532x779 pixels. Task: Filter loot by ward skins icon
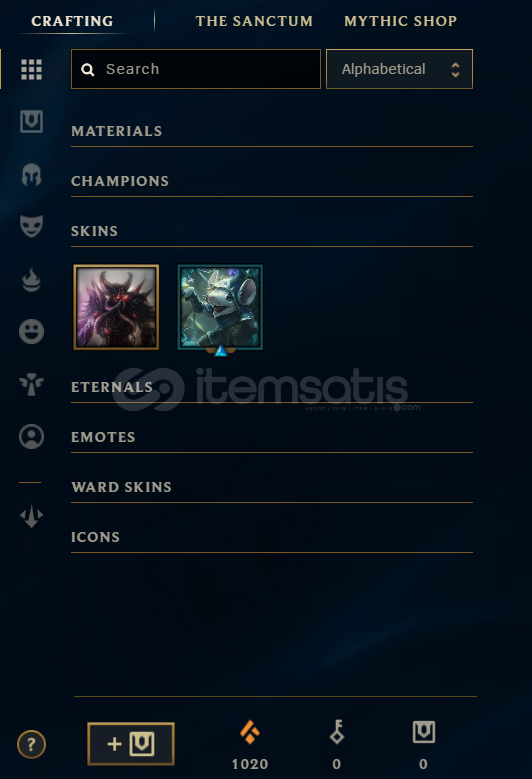(31, 384)
